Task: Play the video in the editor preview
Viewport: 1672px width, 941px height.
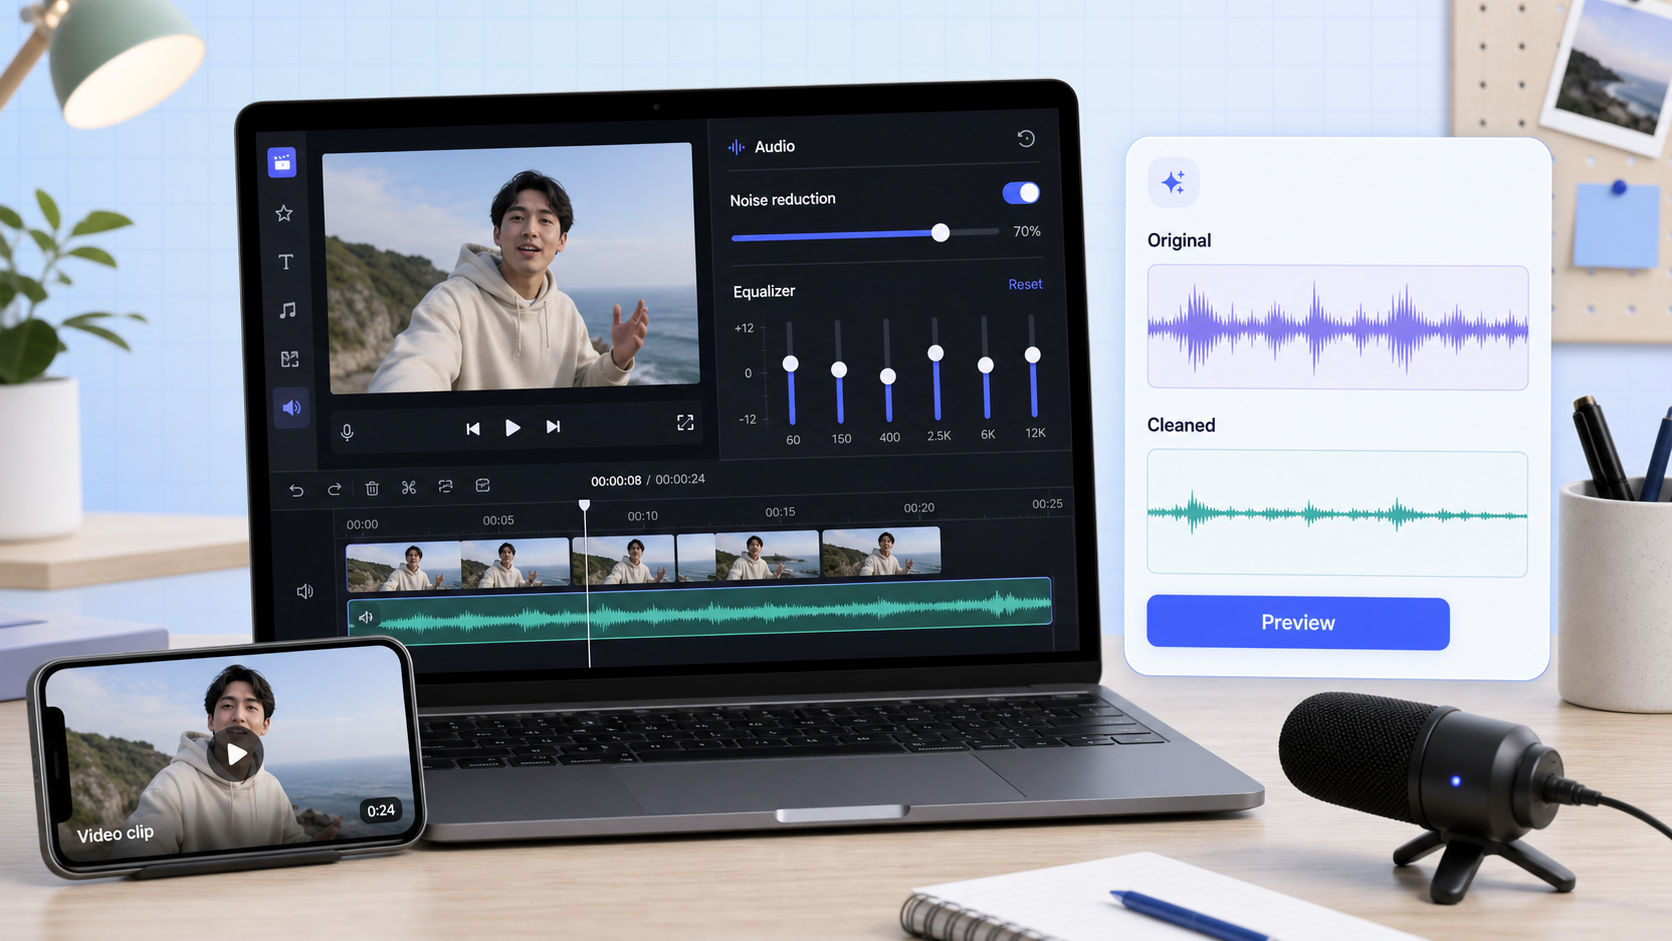Action: click(513, 428)
